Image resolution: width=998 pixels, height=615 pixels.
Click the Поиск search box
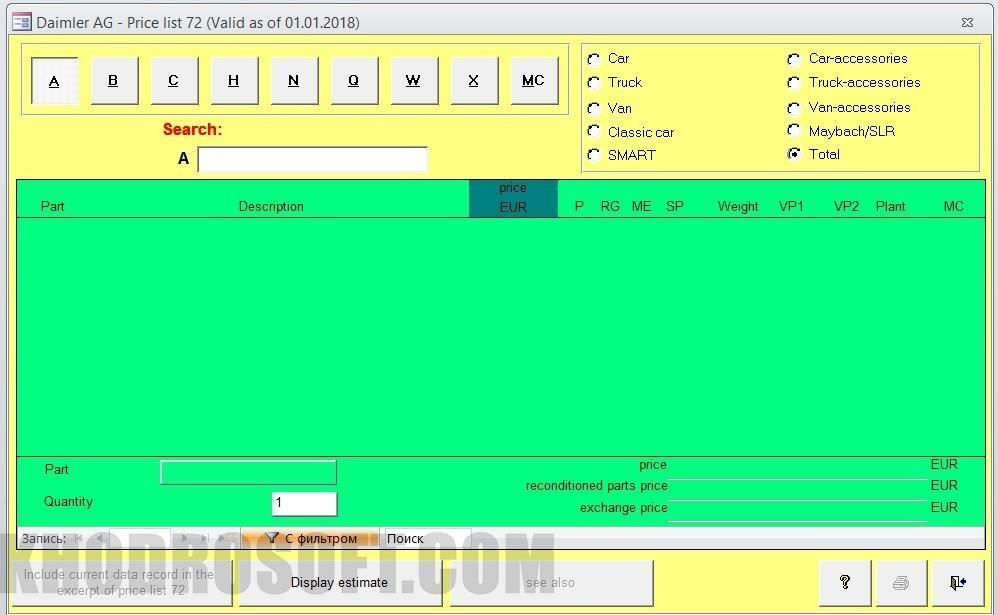coord(427,538)
